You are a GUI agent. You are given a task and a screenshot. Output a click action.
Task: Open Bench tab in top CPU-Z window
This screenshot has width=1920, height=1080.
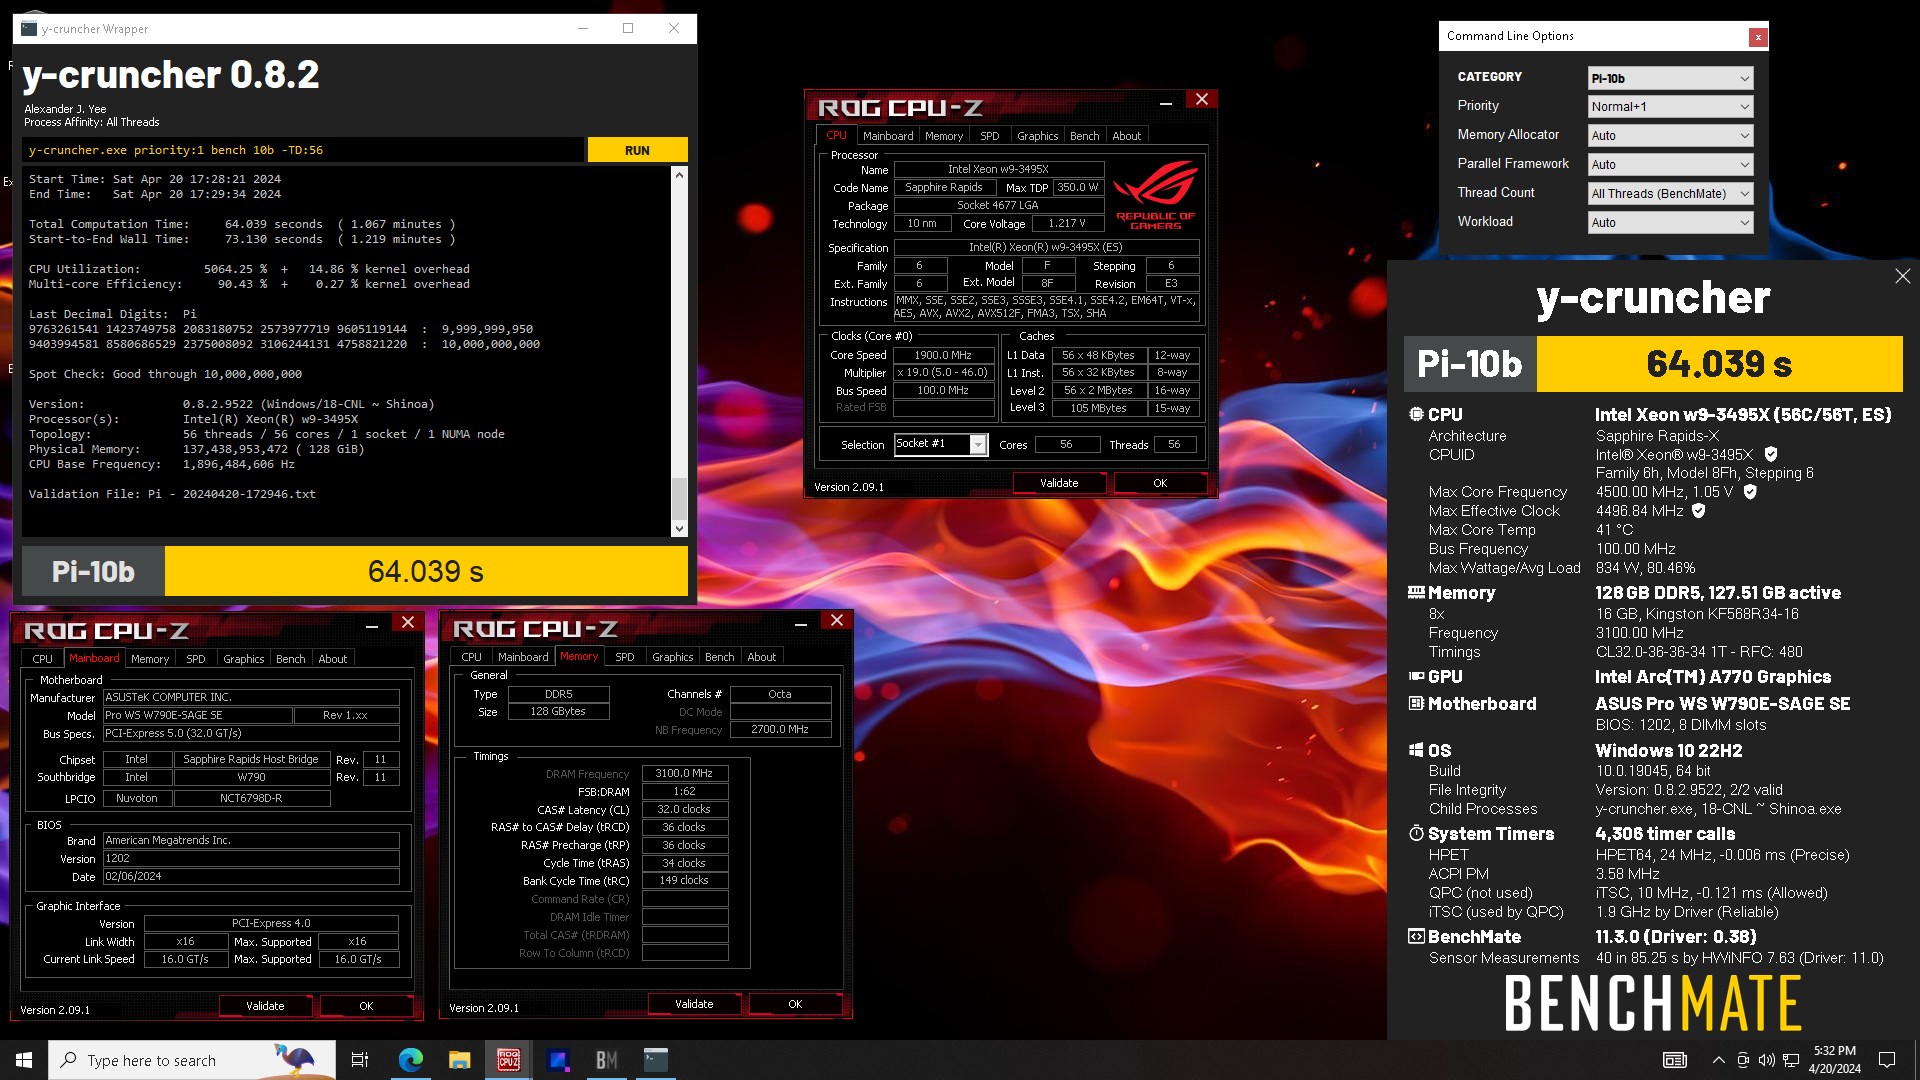pyautogui.click(x=1084, y=136)
